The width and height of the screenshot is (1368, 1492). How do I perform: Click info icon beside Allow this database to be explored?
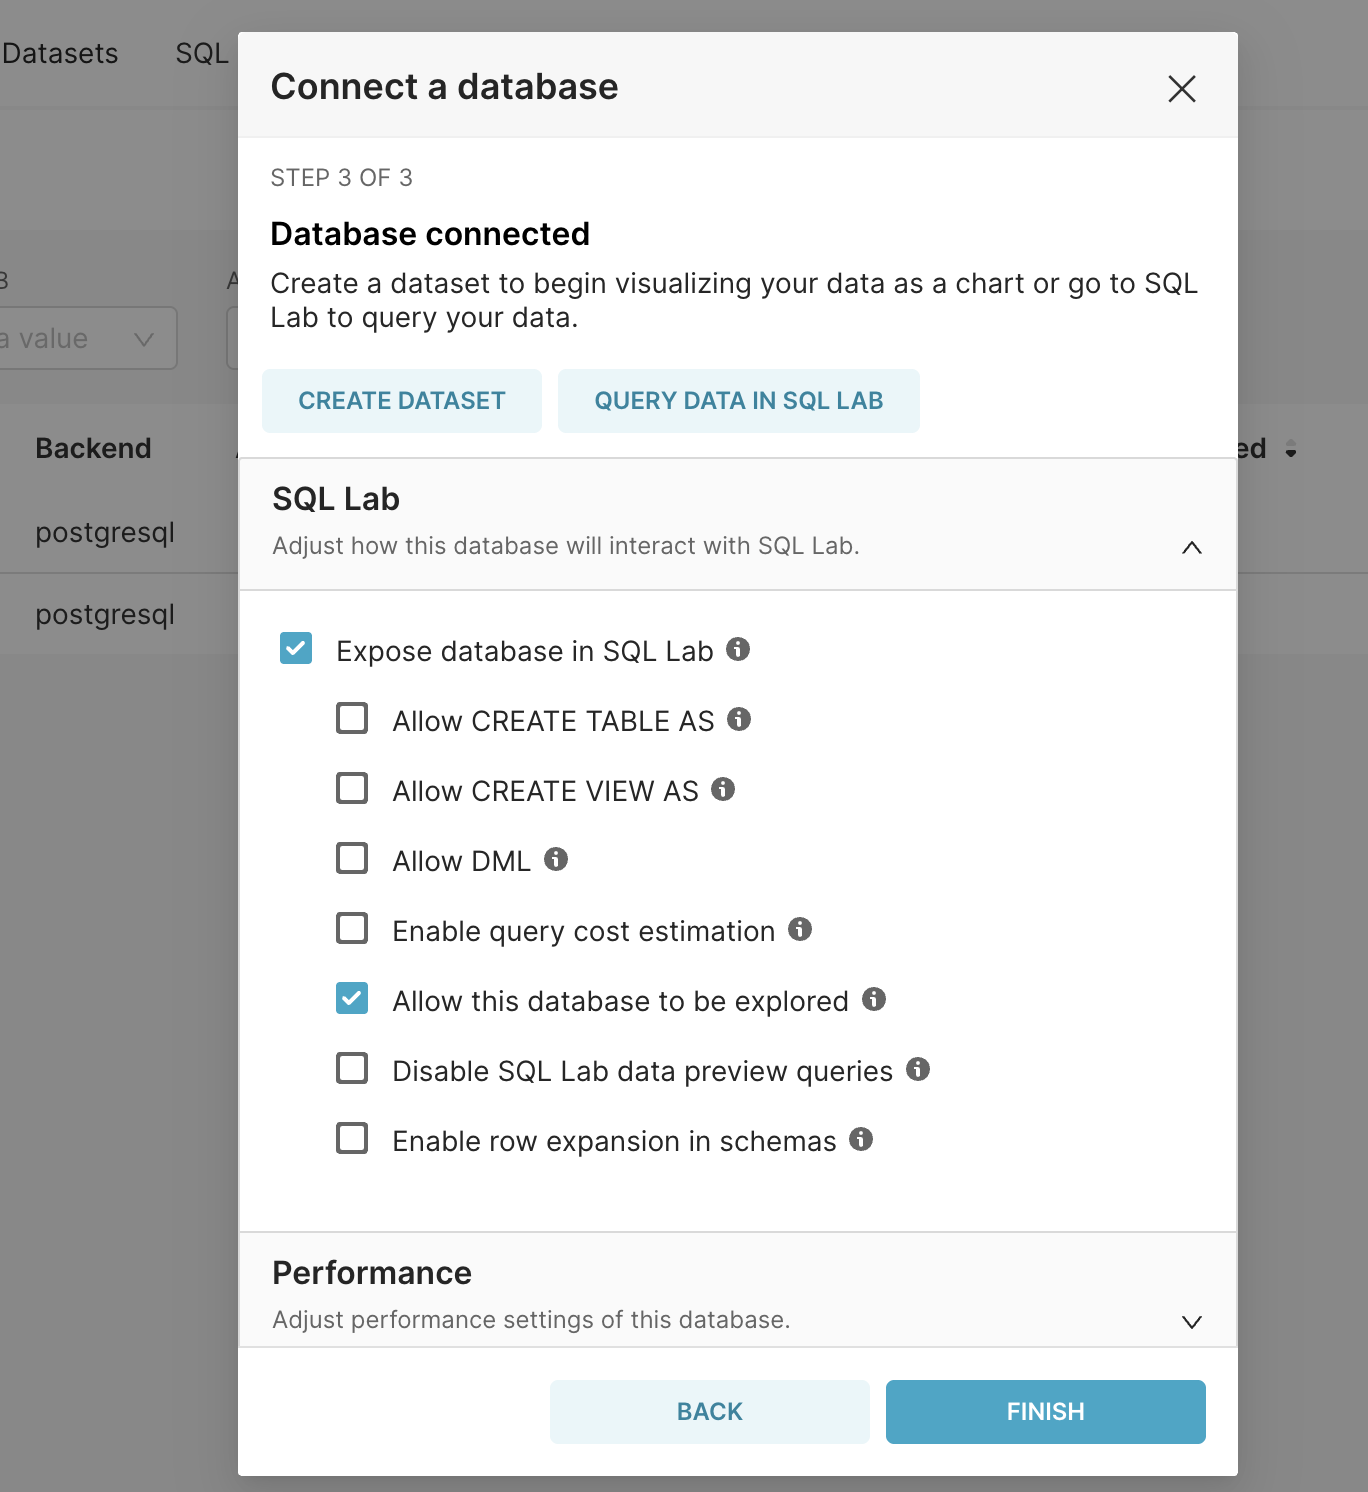click(874, 999)
